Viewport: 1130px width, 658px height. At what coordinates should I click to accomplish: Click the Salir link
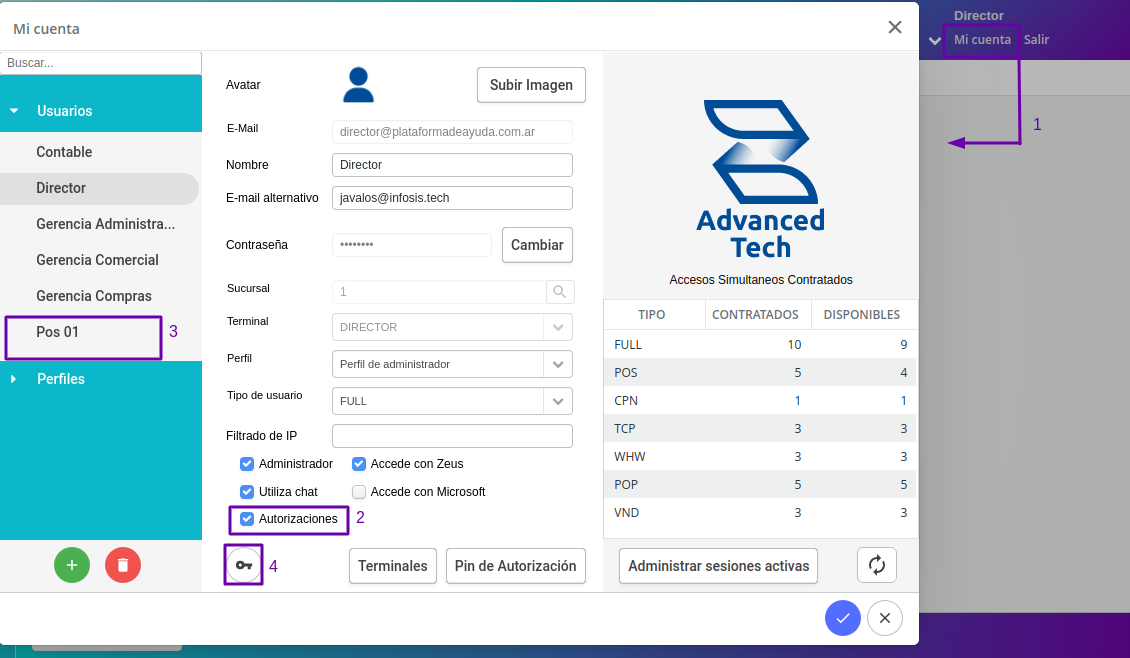point(1036,40)
